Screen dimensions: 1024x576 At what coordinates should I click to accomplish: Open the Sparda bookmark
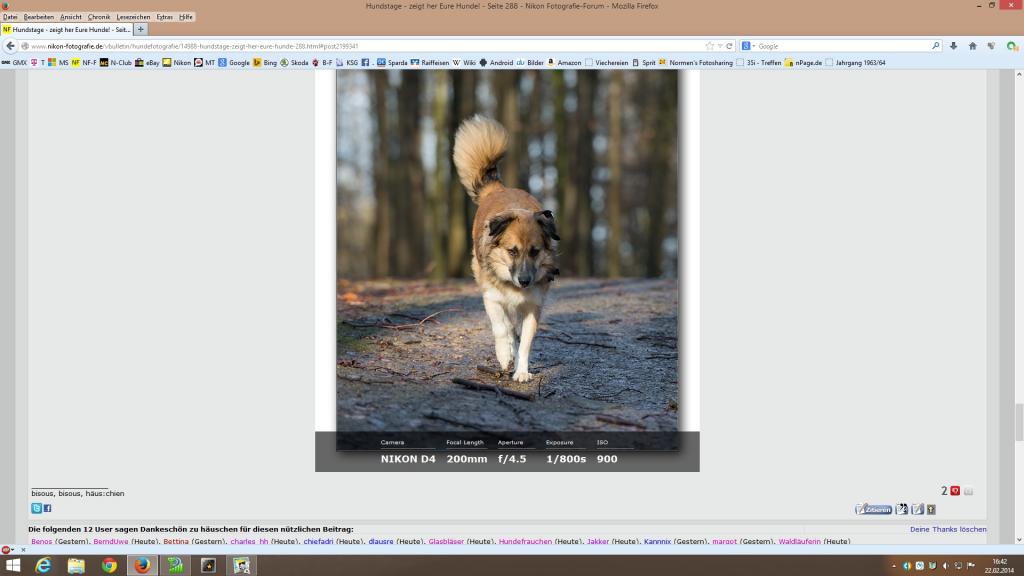pos(392,63)
